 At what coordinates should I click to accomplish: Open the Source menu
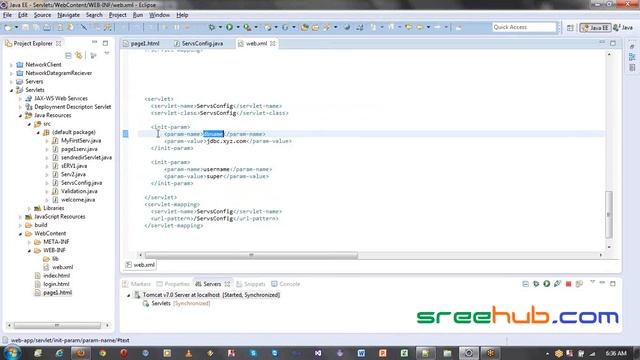(x=42, y=15)
